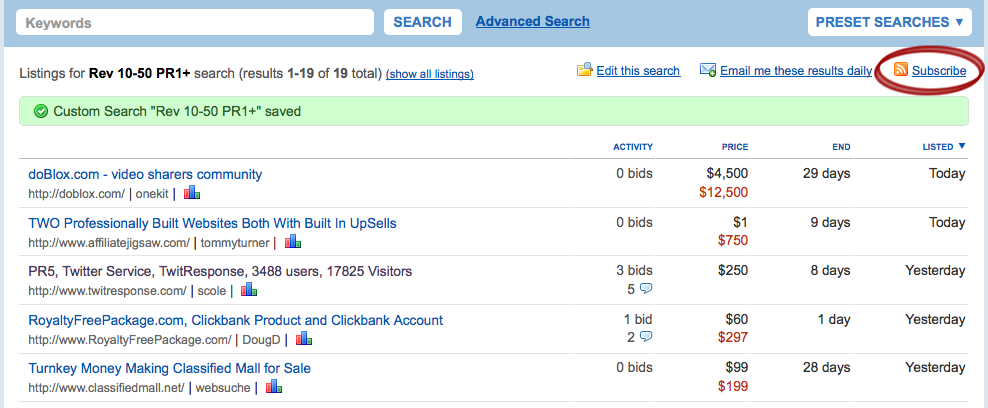This screenshot has width=988, height=408.
Task: Sort by the PRICE column header
Action: click(x=735, y=147)
